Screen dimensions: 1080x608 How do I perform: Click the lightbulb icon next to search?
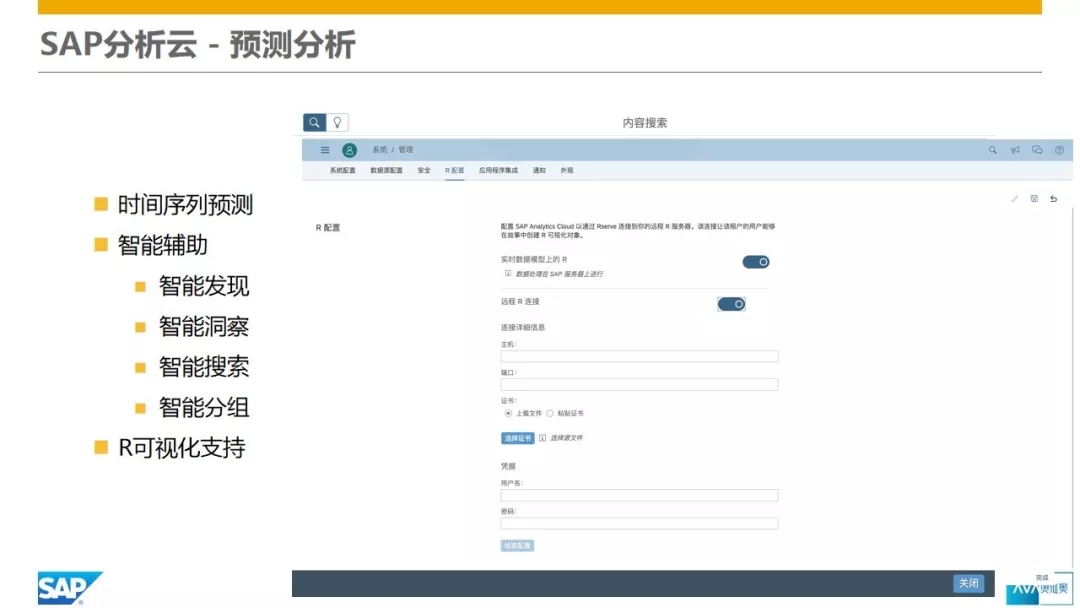point(337,123)
